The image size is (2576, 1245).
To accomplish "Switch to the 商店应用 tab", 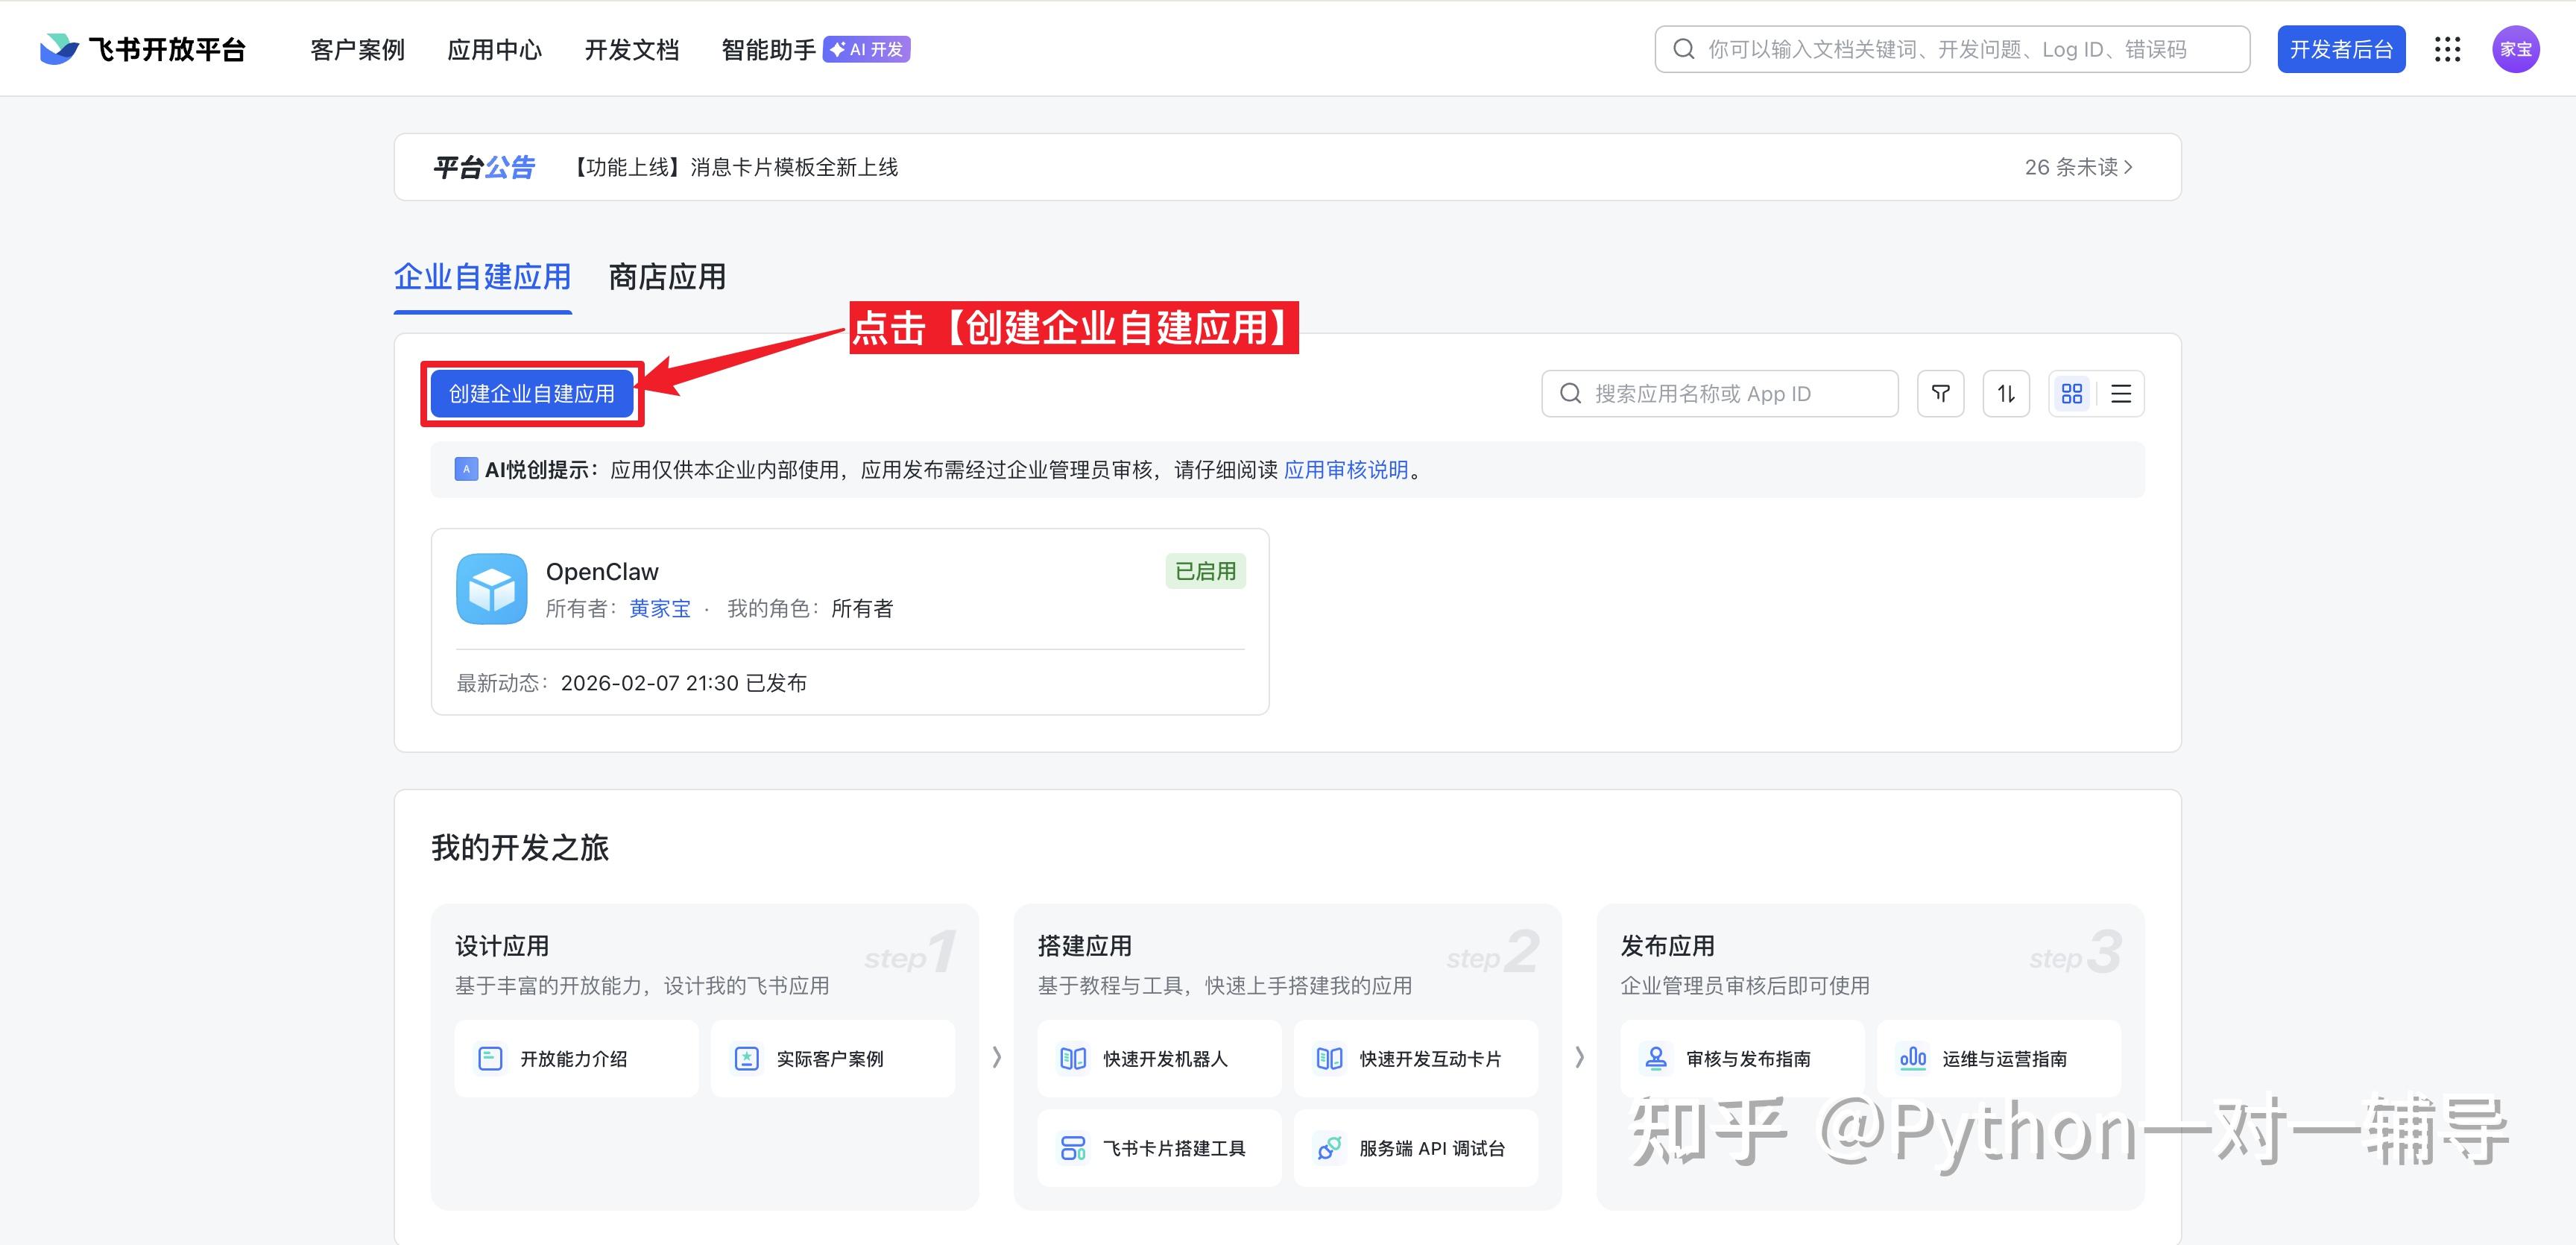I will pyautogui.click(x=667, y=277).
